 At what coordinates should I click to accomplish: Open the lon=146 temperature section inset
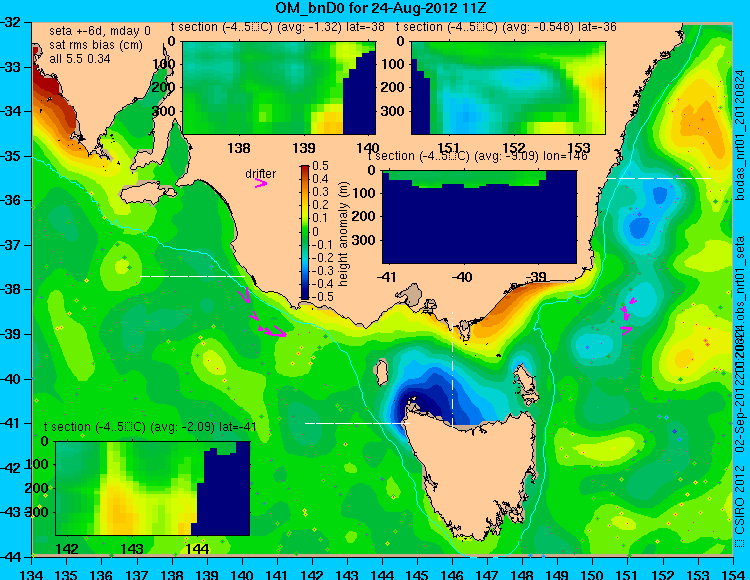click(x=479, y=217)
